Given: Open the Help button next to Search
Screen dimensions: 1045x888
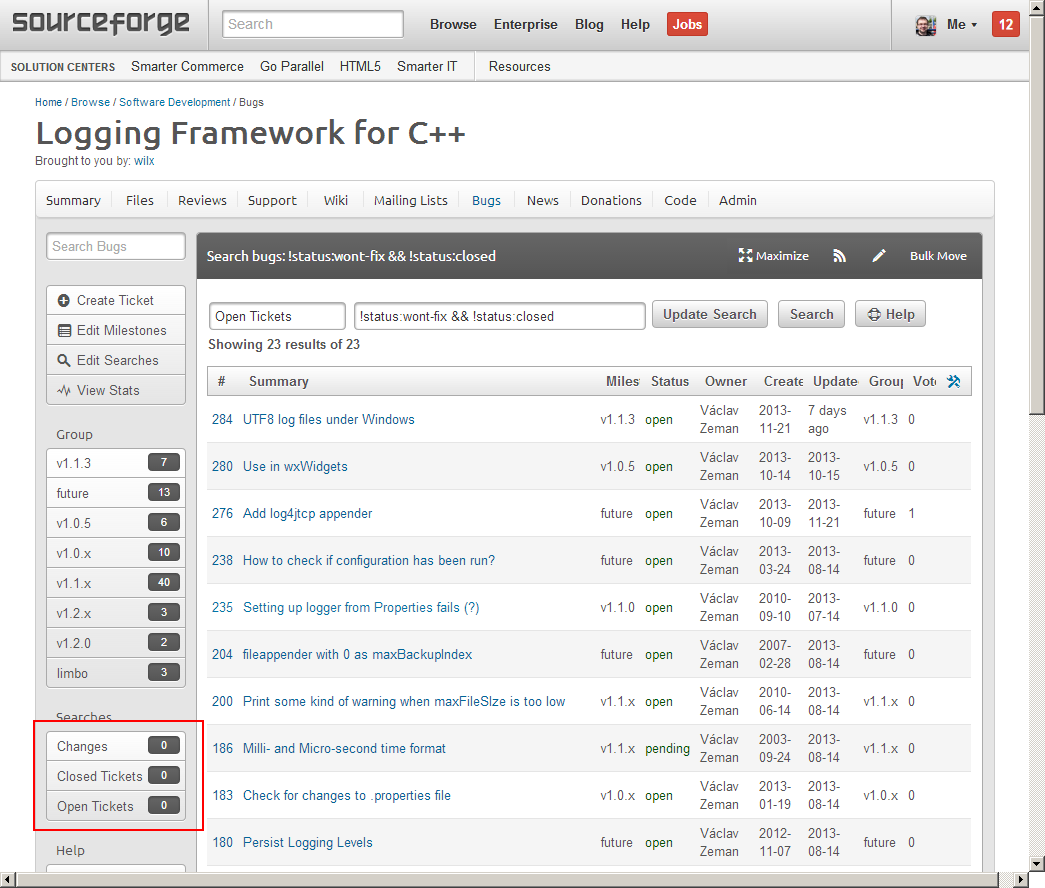Looking at the screenshot, I should [890, 314].
